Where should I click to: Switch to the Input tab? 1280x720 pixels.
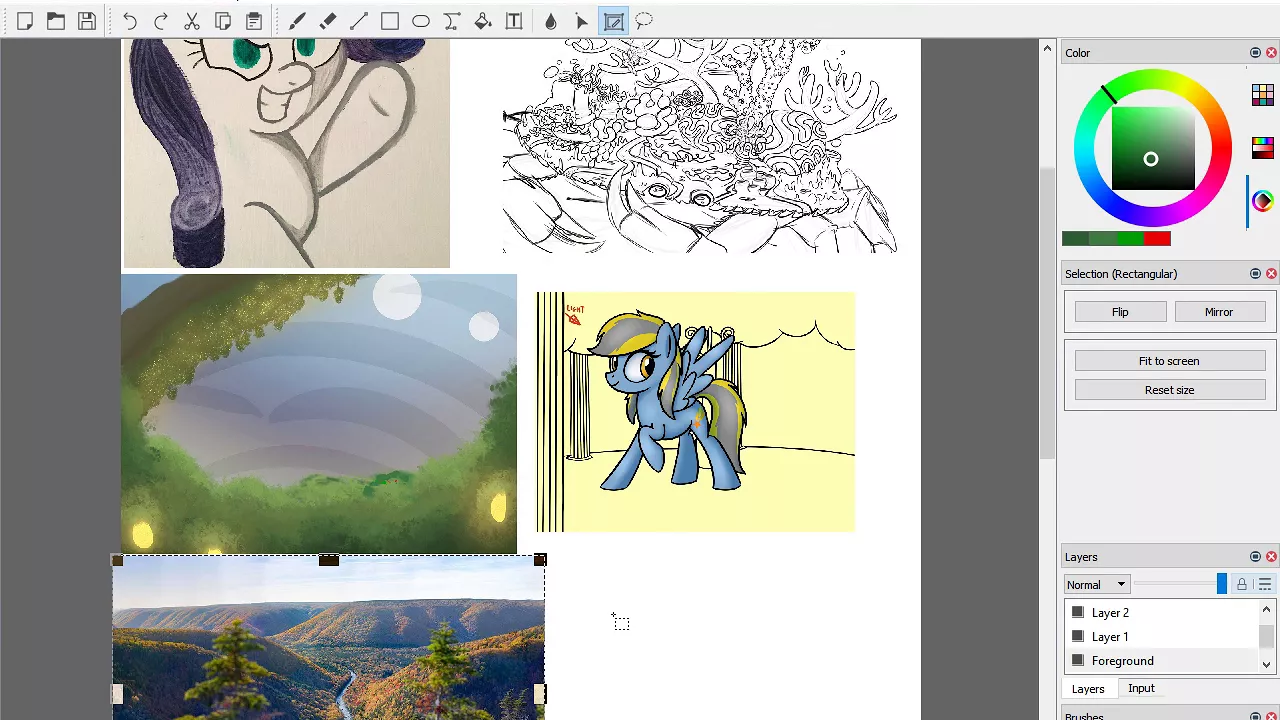click(1141, 688)
